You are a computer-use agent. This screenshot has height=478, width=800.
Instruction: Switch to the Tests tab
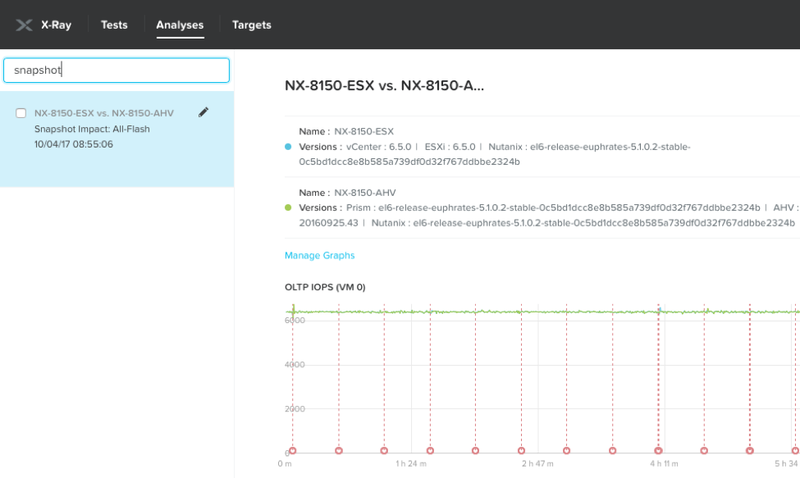114,25
